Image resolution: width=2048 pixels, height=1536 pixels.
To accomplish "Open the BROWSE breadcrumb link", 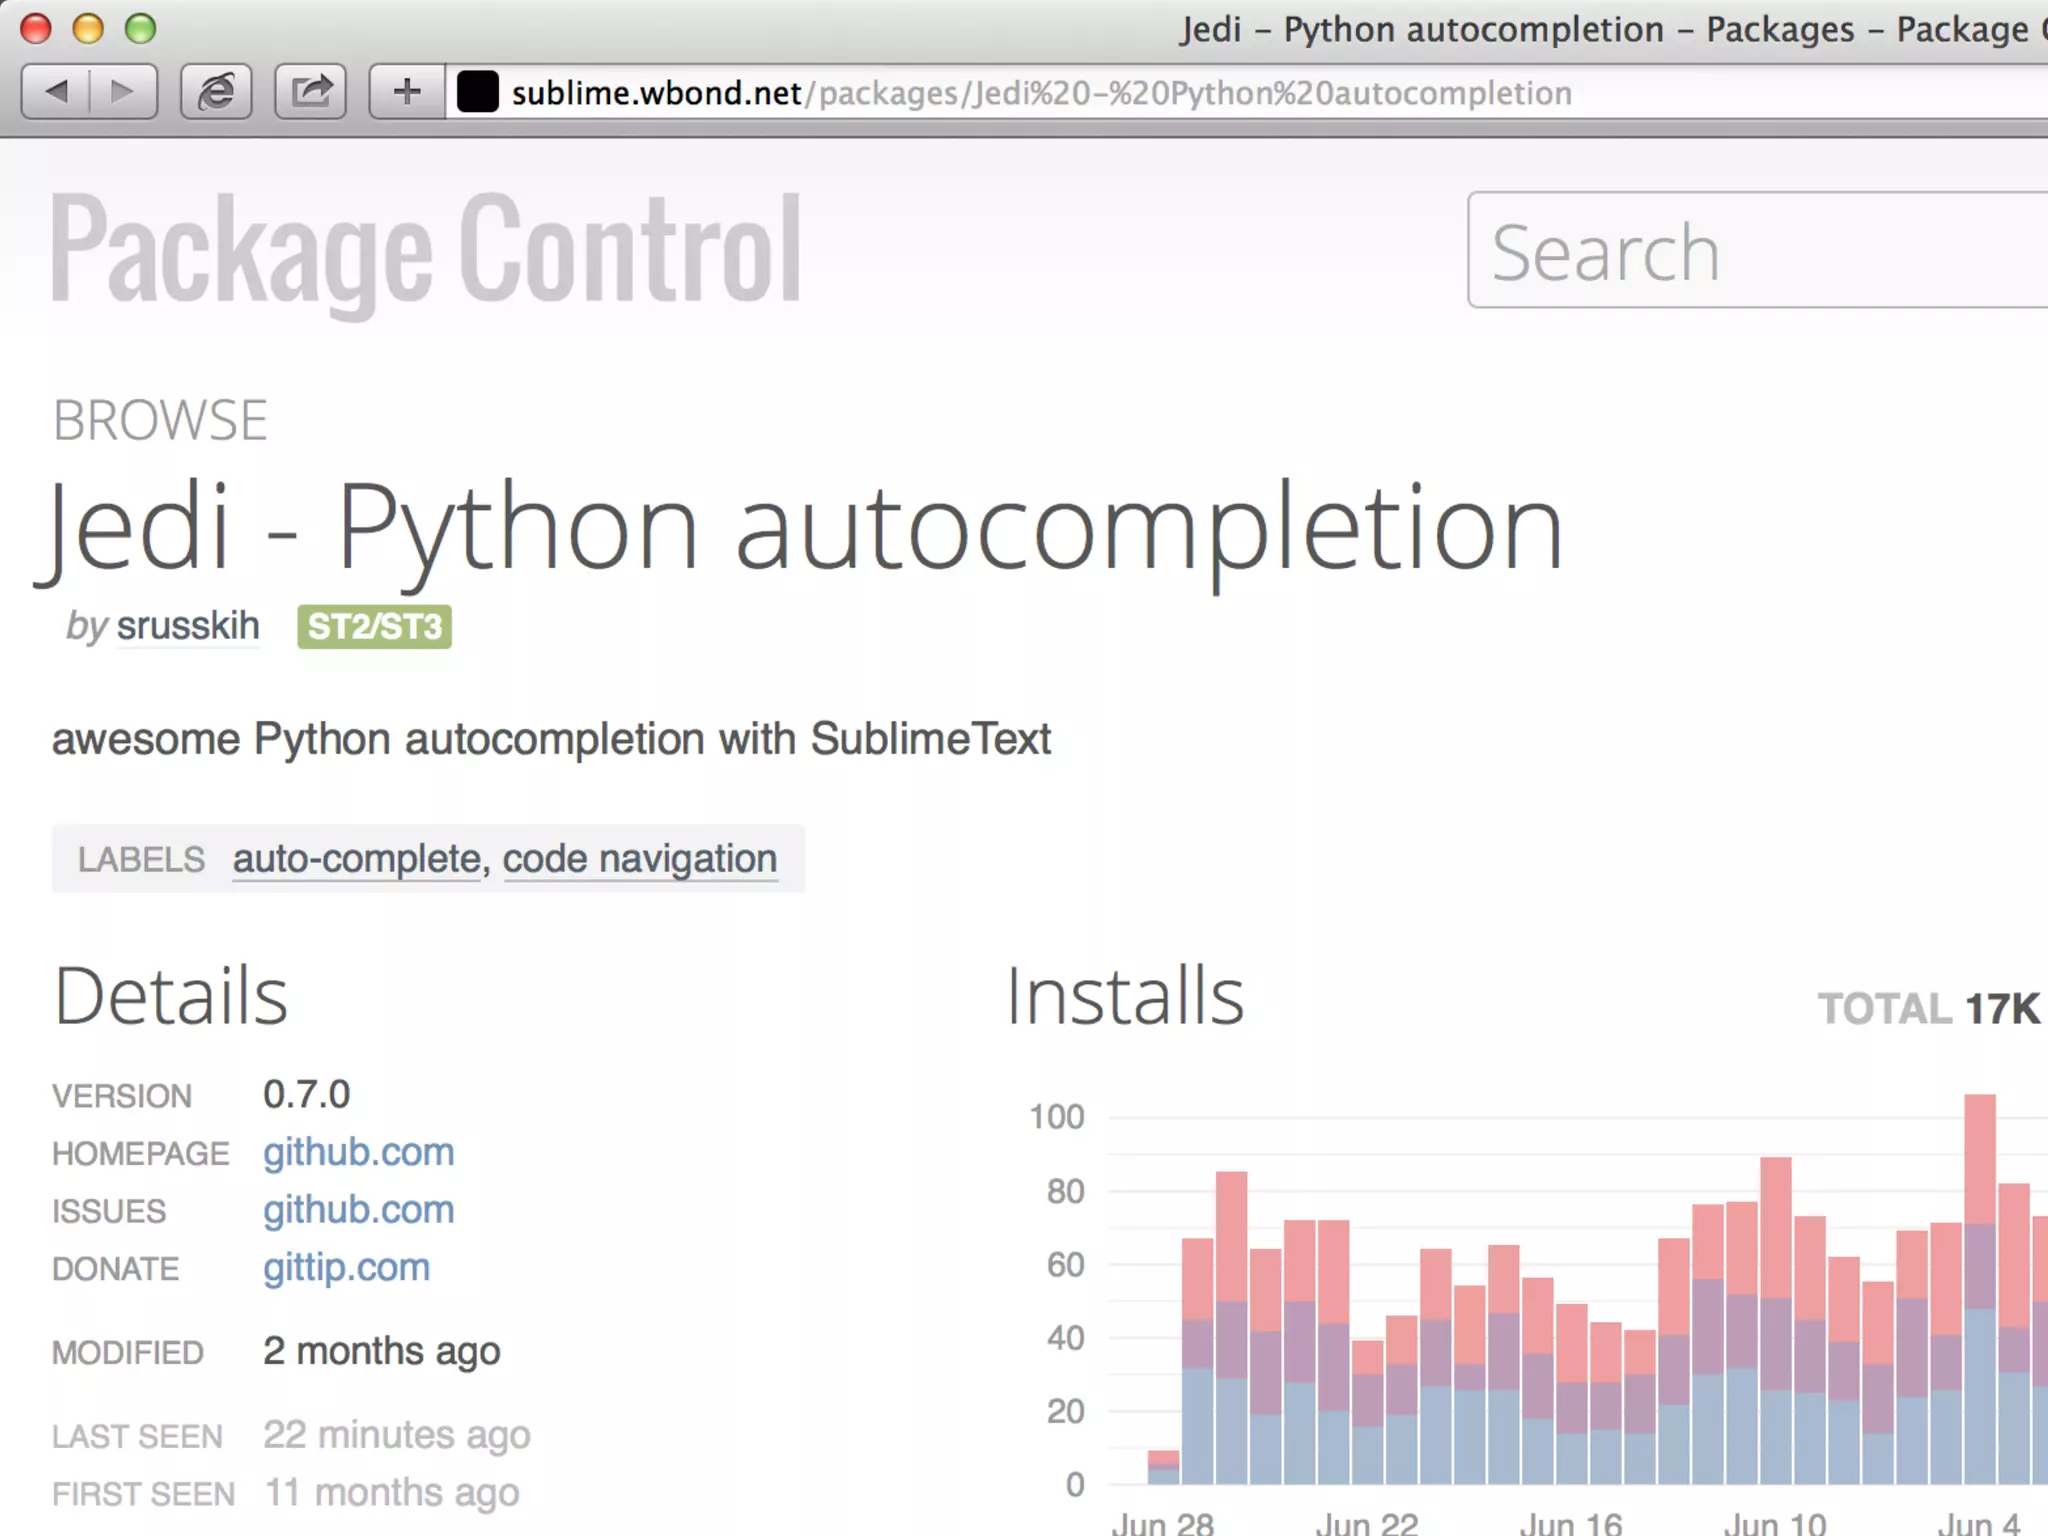I will [160, 420].
